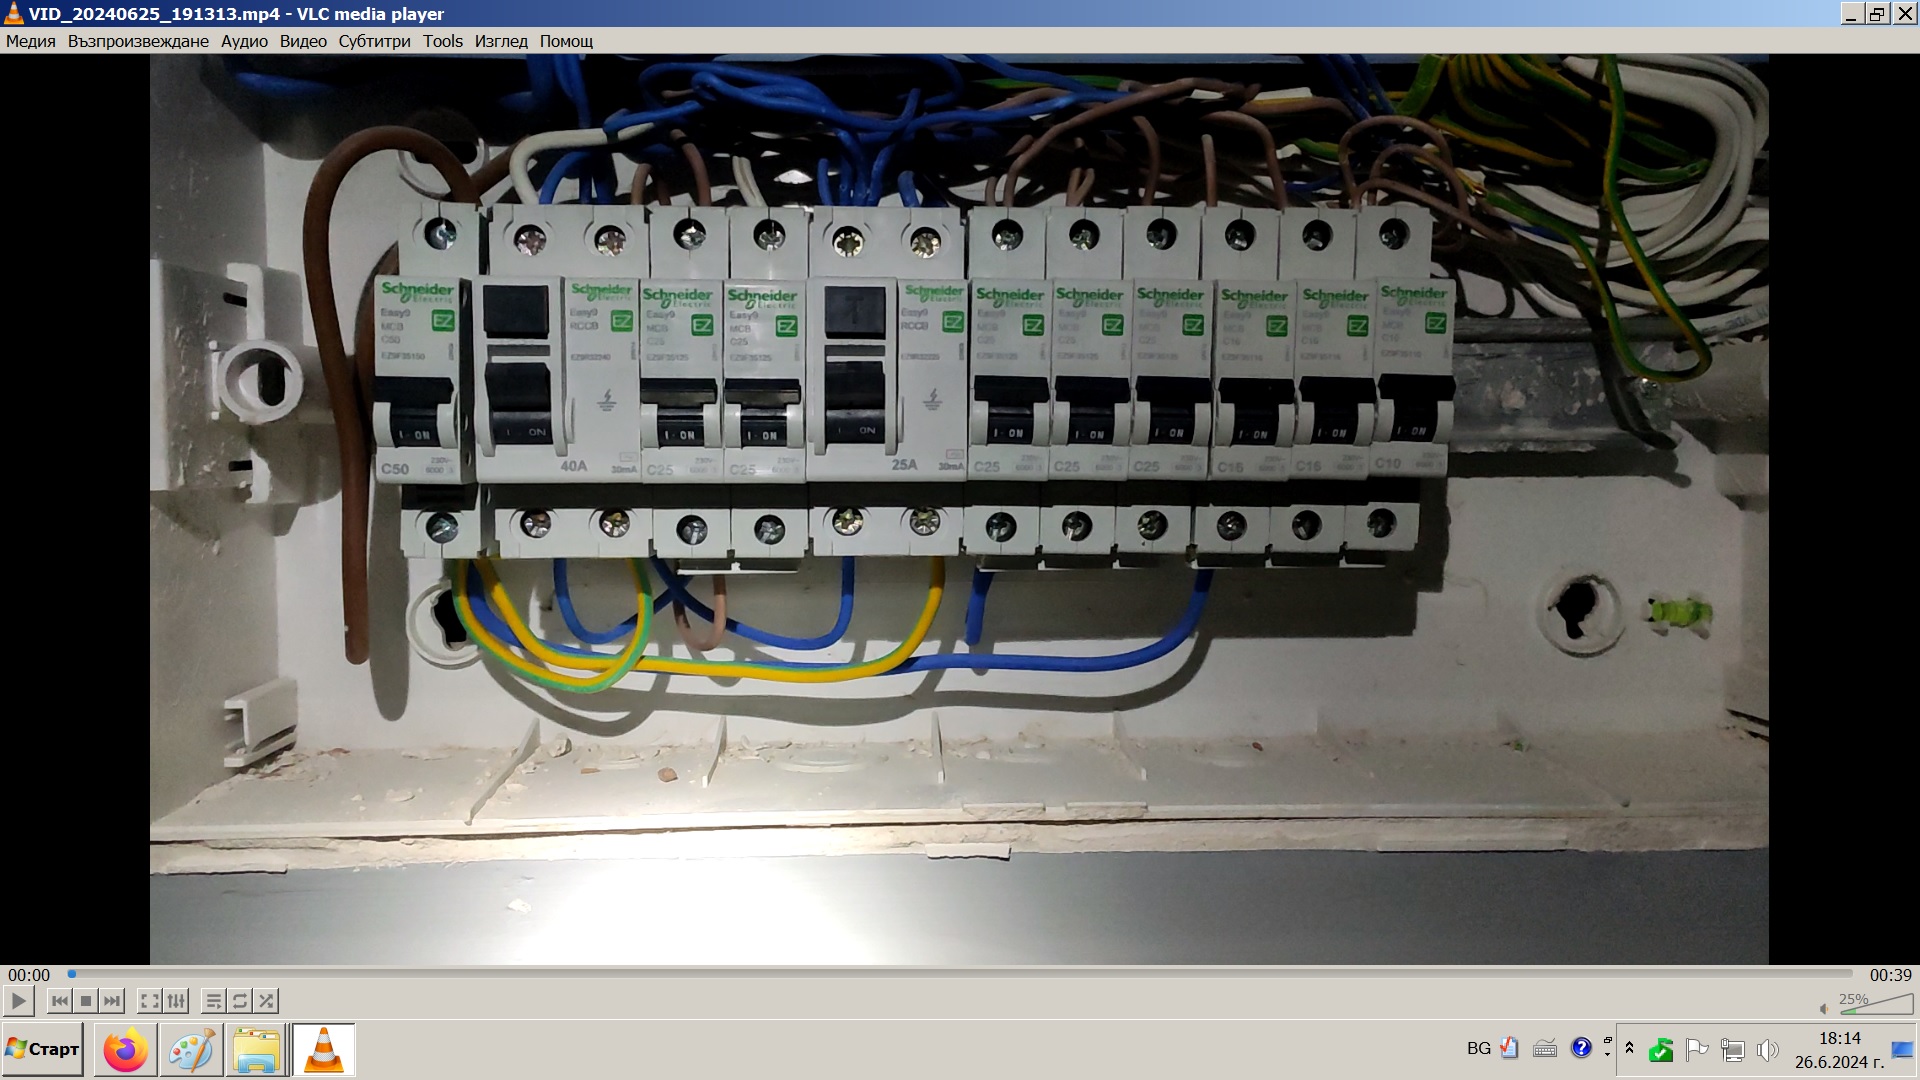Expand the Видео menu
Viewport: 1920px width, 1080px height.
(x=303, y=41)
